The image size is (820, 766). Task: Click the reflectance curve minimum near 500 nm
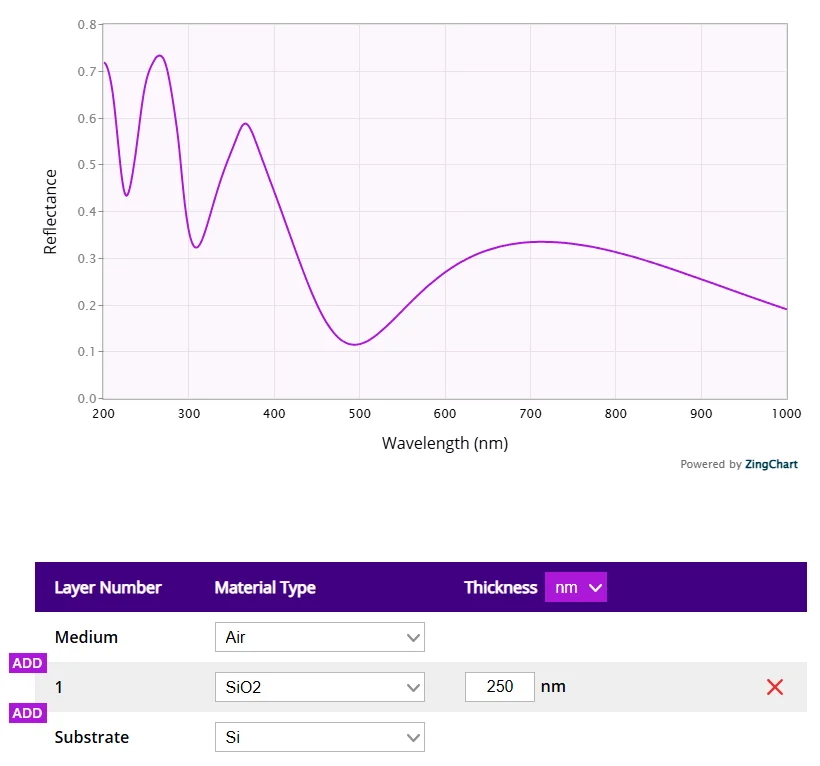[354, 344]
